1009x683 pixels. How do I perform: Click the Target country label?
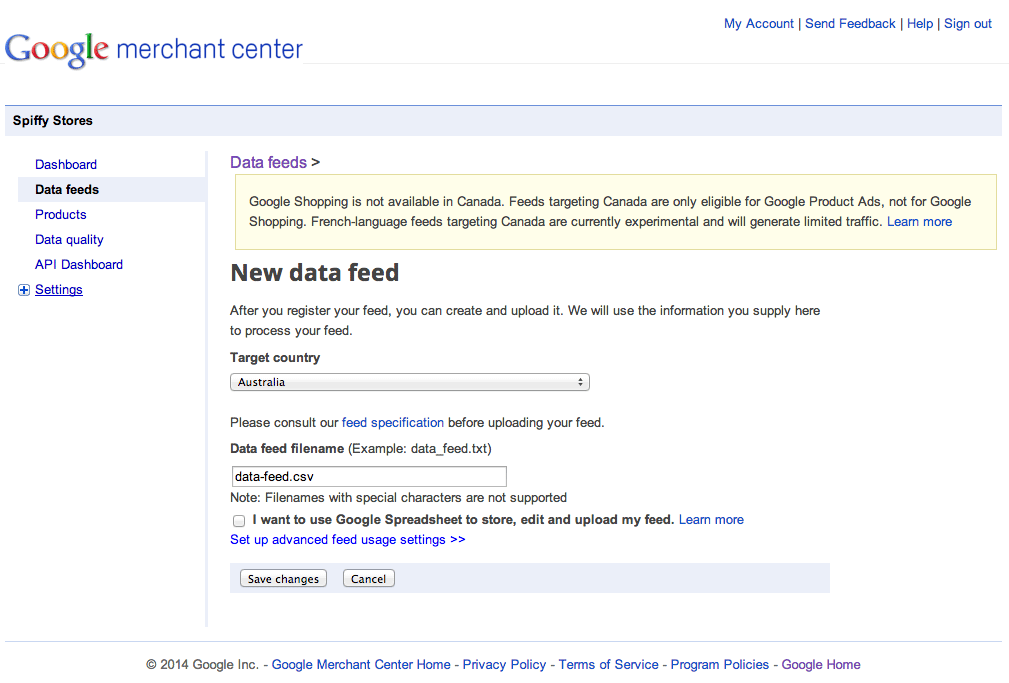(x=275, y=358)
